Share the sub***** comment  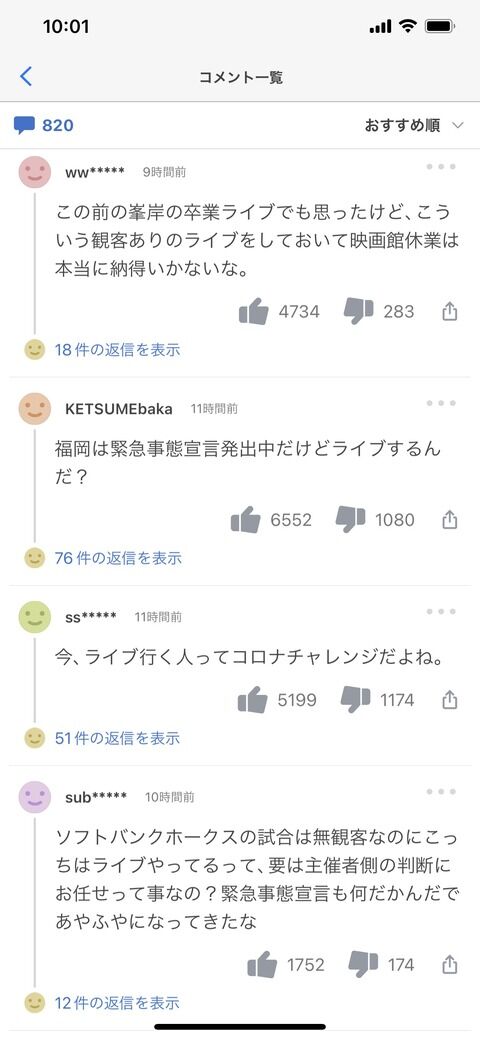(450, 964)
